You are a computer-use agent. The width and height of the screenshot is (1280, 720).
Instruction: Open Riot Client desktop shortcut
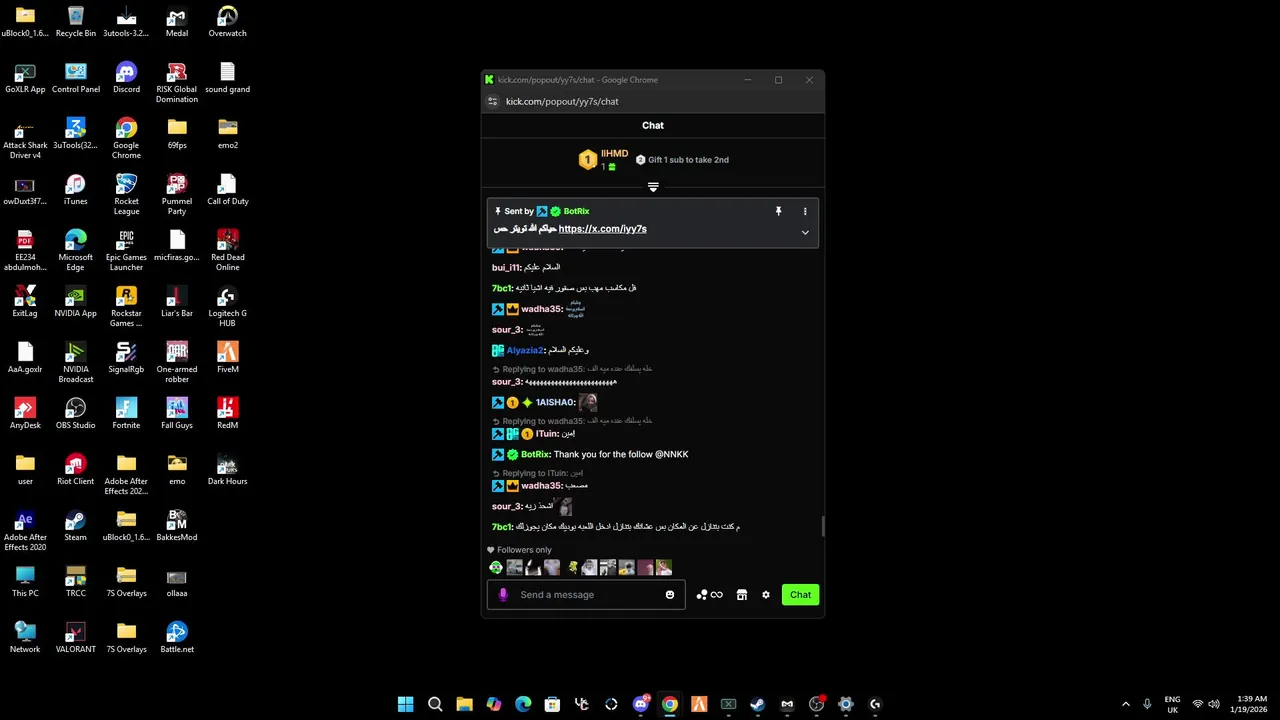pyautogui.click(x=75, y=470)
